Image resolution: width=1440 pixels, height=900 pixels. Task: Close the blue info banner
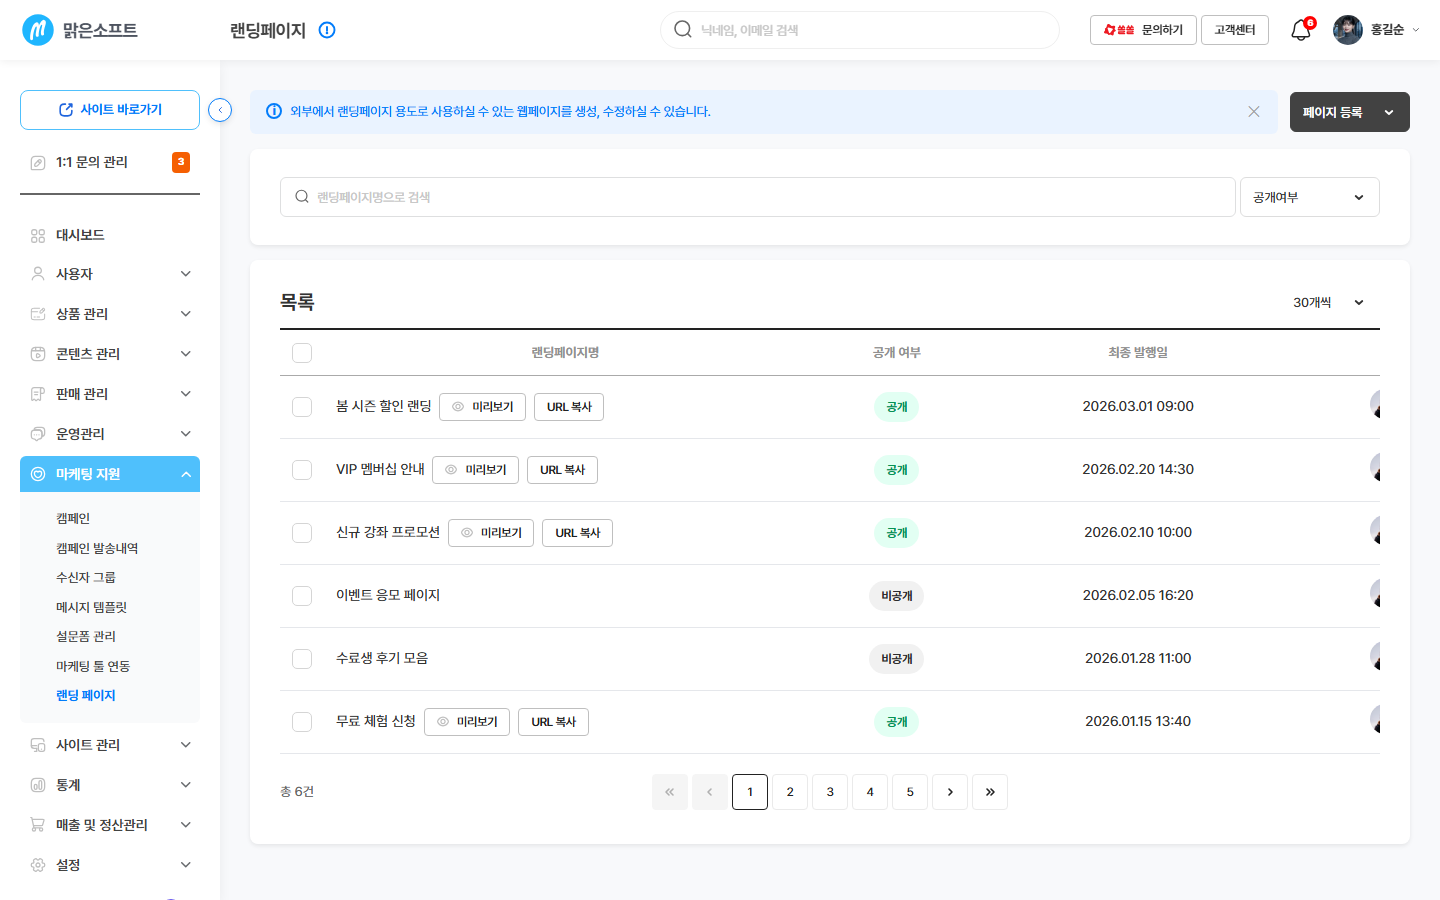pos(1254,112)
